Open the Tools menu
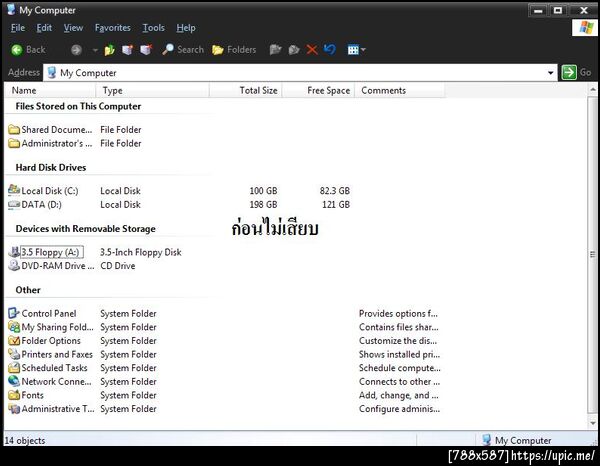The image size is (600, 466). tap(153, 28)
